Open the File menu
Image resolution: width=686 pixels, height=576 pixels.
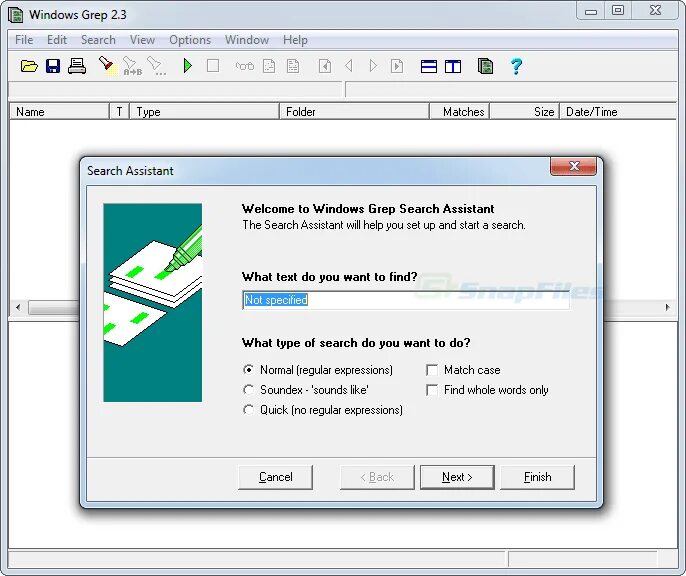pyautogui.click(x=24, y=40)
